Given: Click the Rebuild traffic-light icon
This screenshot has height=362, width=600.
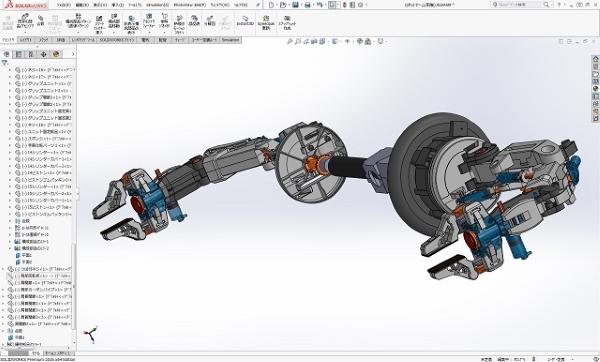Looking at the screenshot, I should [x=345, y=5].
